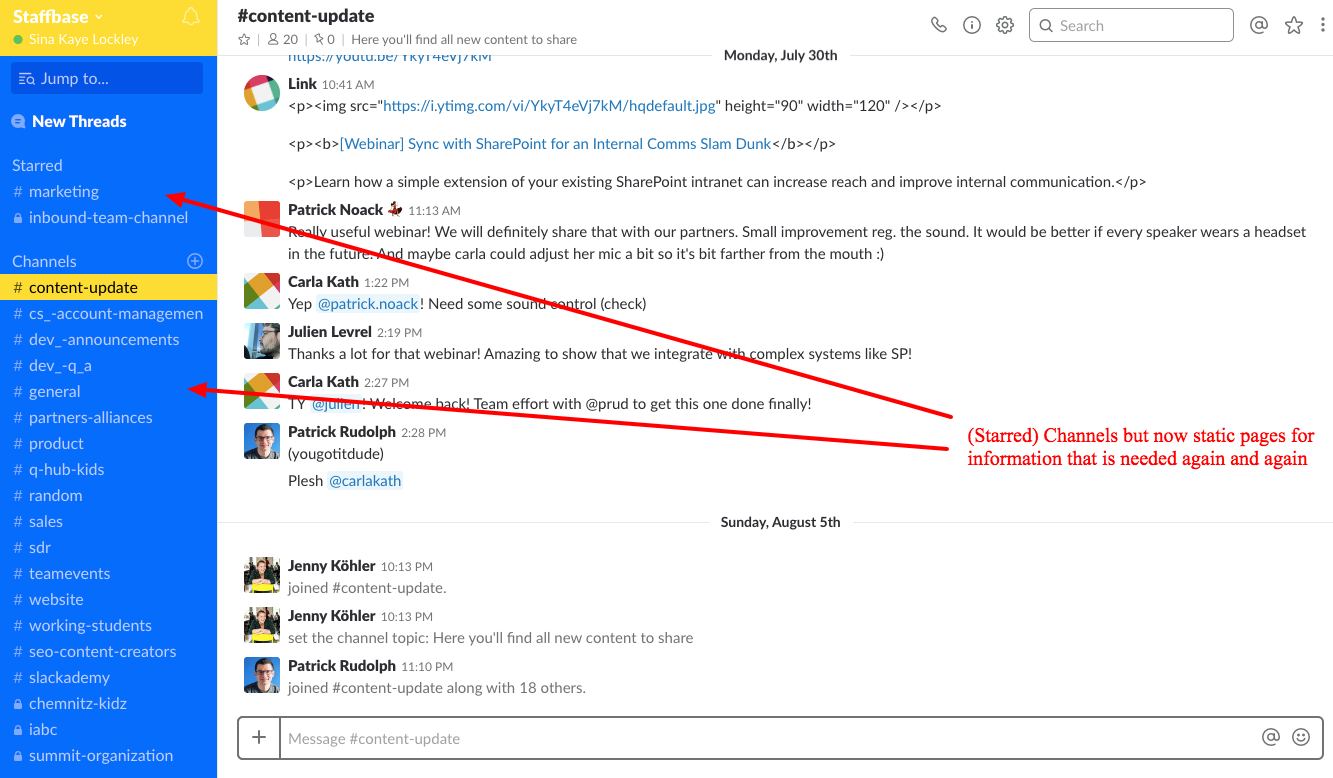This screenshot has height=778, width=1333.
Task: Open the SharePoint webinar link
Action: [555, 143]
